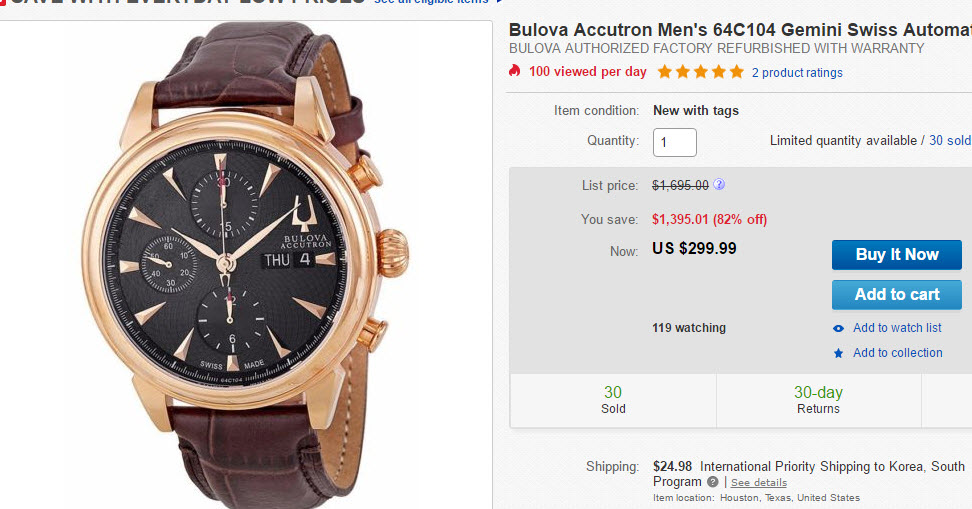Click the star icon for collection
This screenshot has width=972, height=509.
click(x=839, y=353)
